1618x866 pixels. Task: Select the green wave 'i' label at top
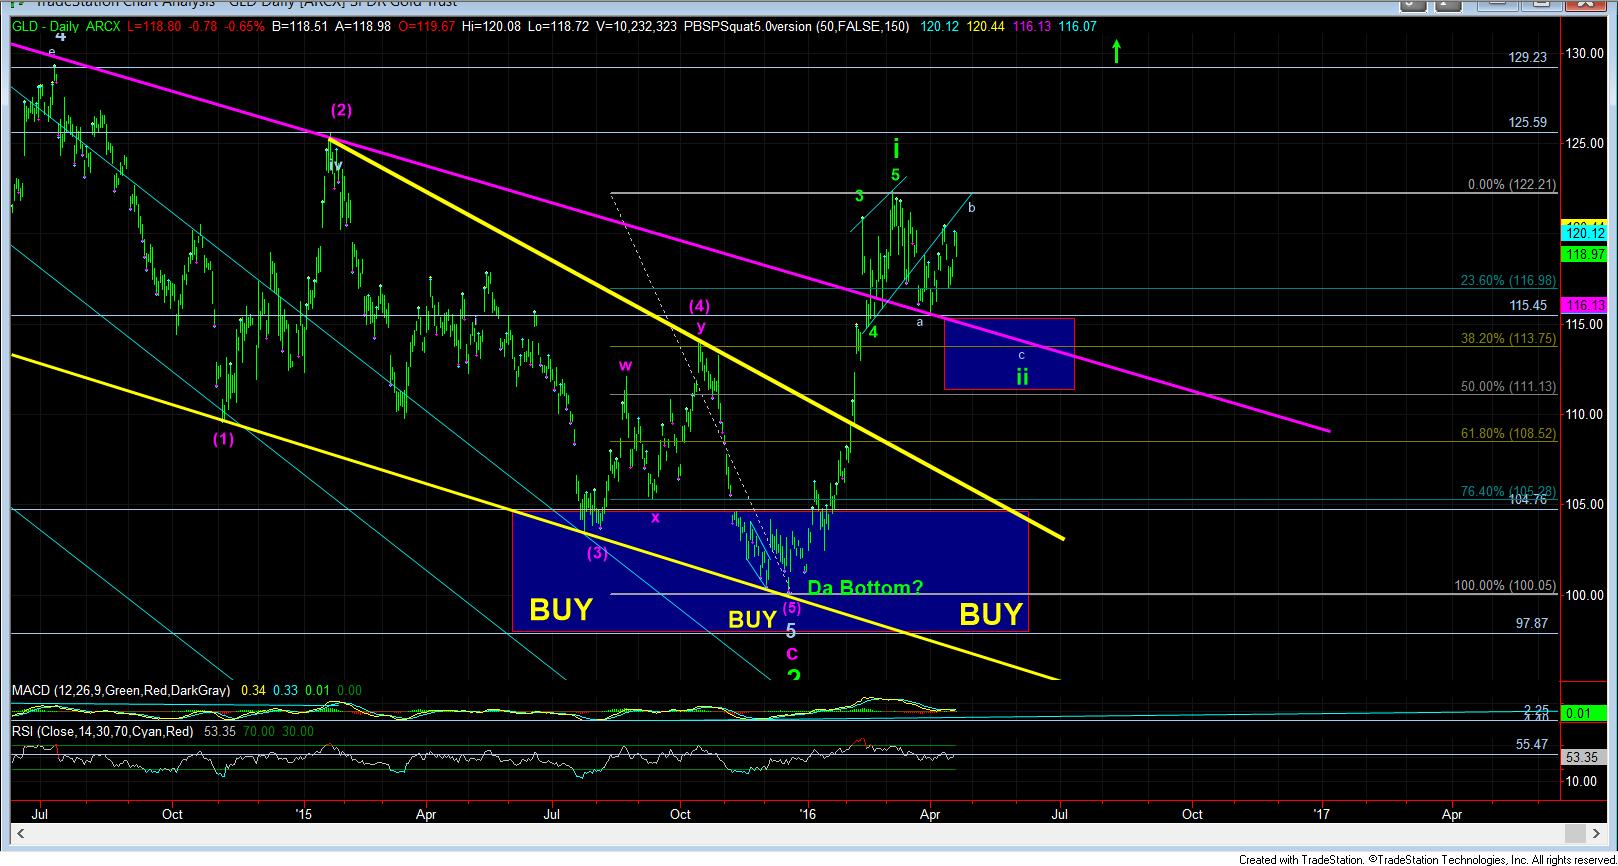tap(896, 149)
